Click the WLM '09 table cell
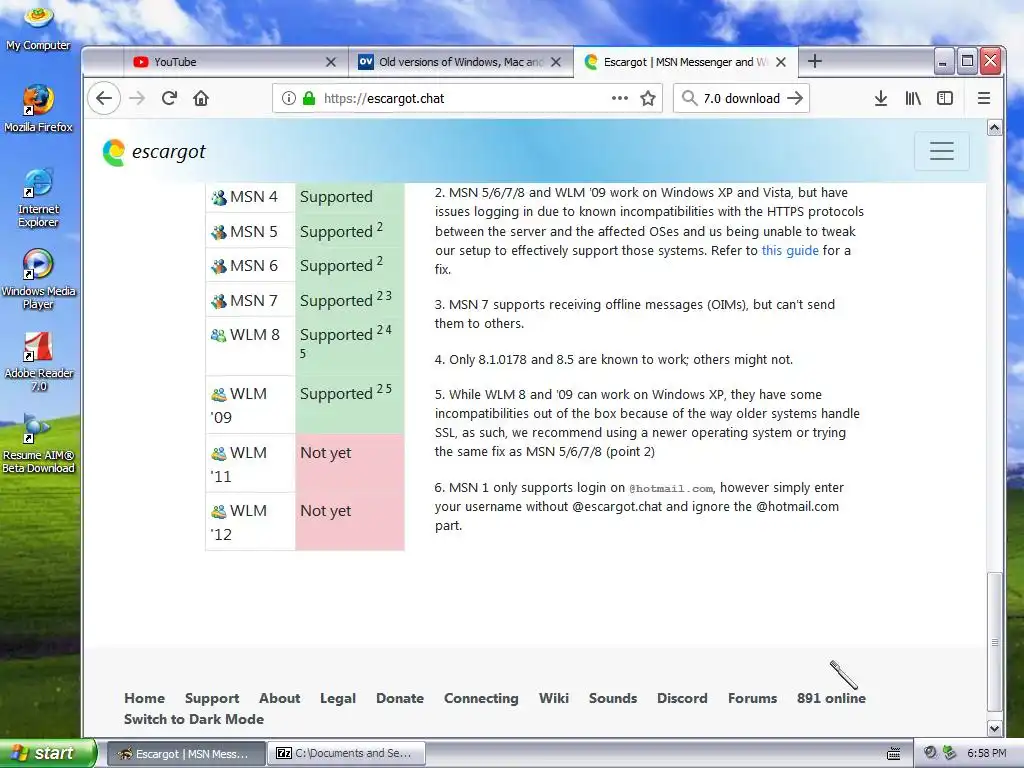Screen dimensions: 1024x768 [251, 405]
